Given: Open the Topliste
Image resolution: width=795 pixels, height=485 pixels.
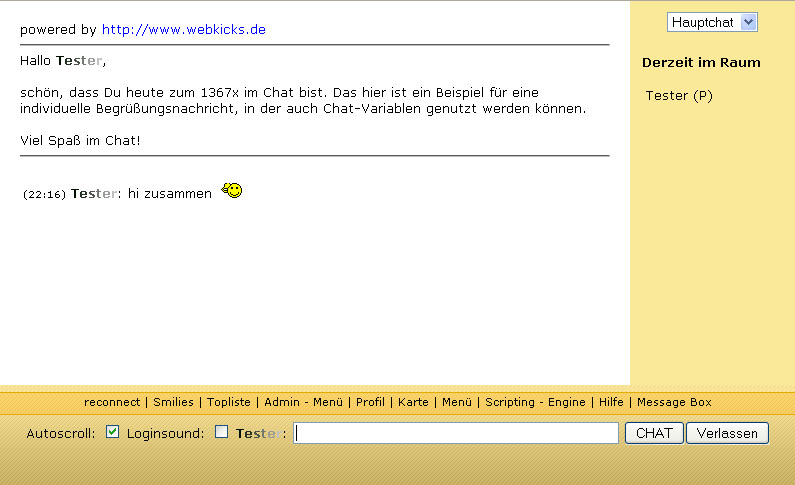Looking at the screenshot, I should pyautogui.click(x=229, y=402).
